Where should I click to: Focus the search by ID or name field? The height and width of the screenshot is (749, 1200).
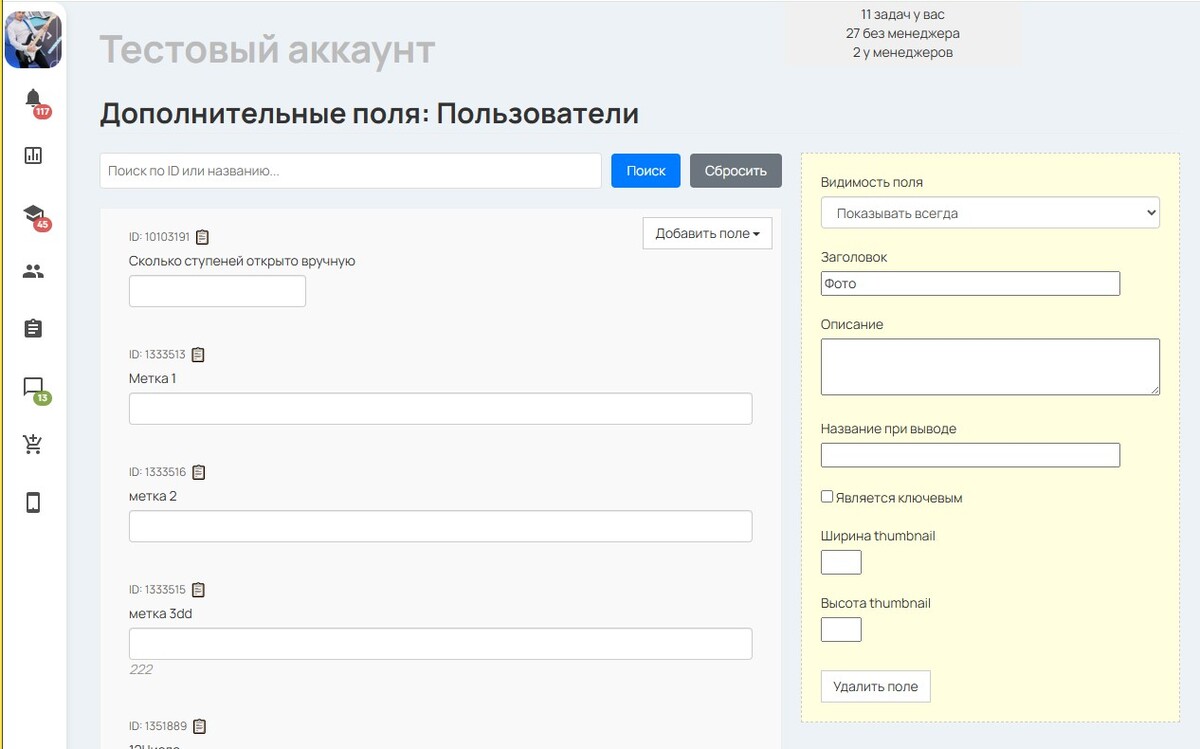(350, 171)
